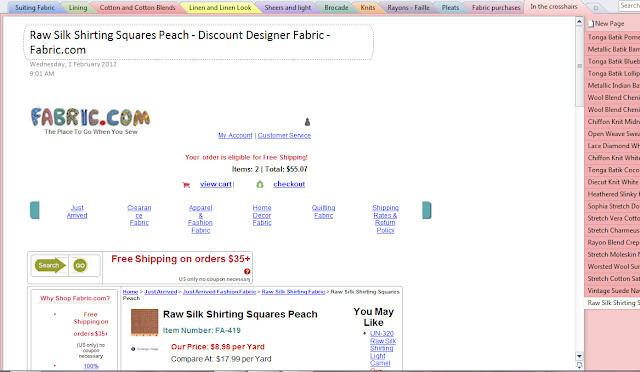This screenshot has height=372, width=640.
Task: Open the Sheers and light tab
Action: (x=287, y=7)
